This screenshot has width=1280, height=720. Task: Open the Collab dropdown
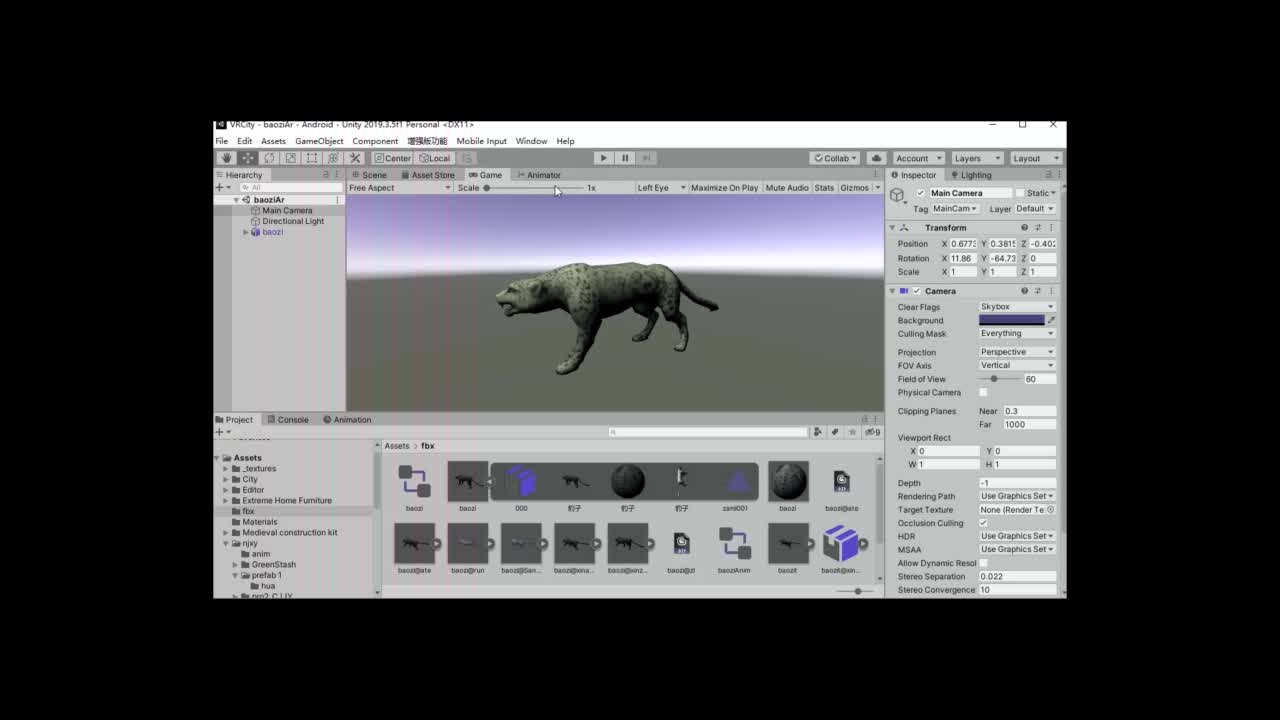click(x=836, y=158)
